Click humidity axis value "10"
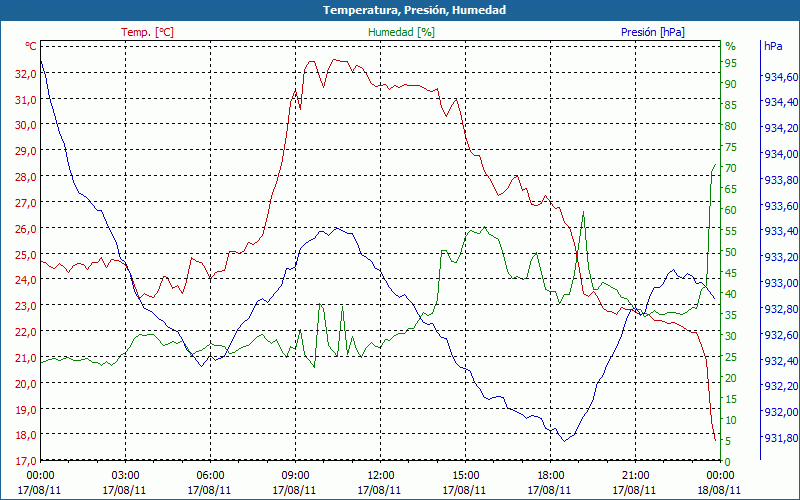Viewport: 800px width, 500px height. coord(731,420)
